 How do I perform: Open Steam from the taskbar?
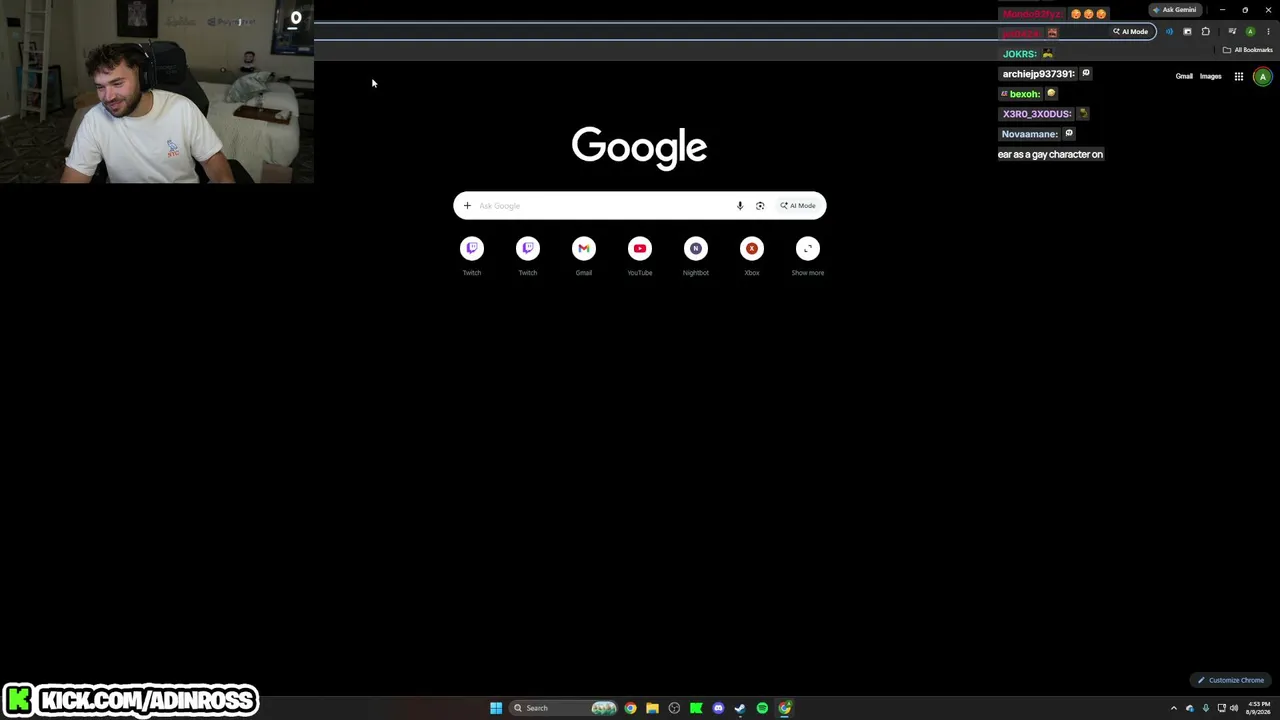point(740,708)
